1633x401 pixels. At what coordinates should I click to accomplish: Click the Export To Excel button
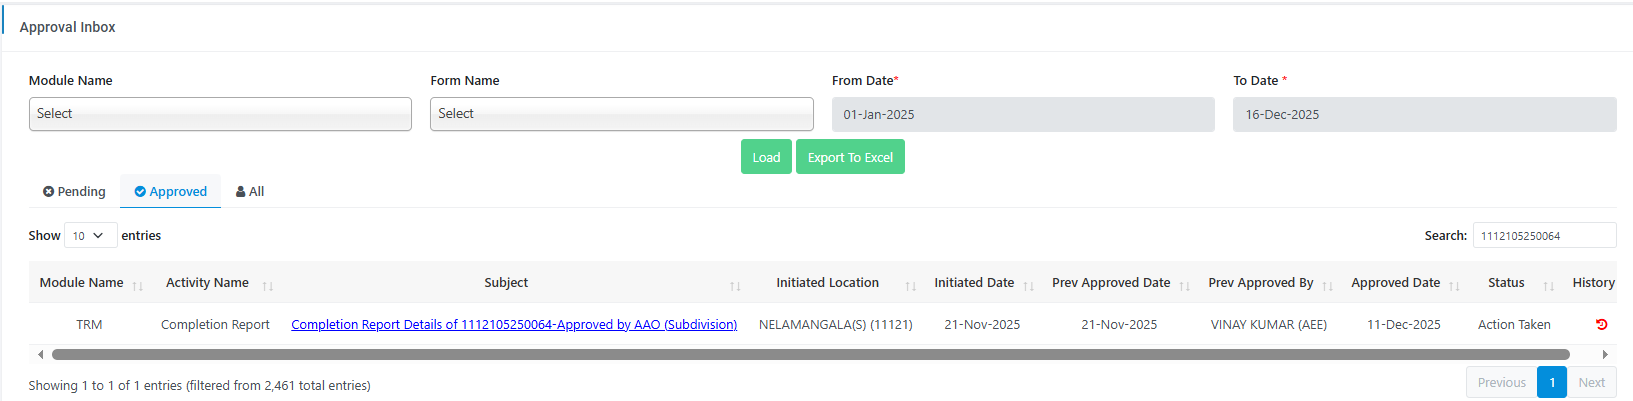(850, 157)
